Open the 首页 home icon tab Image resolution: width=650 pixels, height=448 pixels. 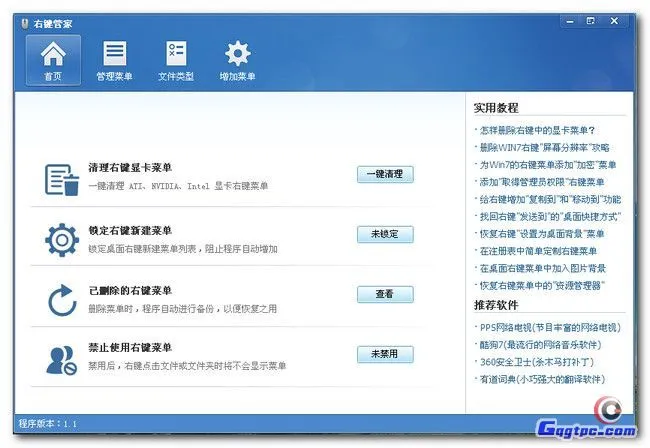tap(53, 60)
